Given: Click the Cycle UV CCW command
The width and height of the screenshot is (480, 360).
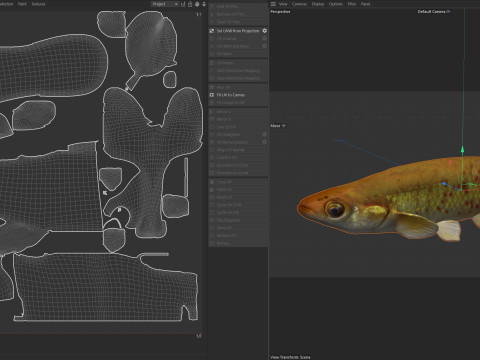Looking at the screenshot, I should (x=238, y=205).
